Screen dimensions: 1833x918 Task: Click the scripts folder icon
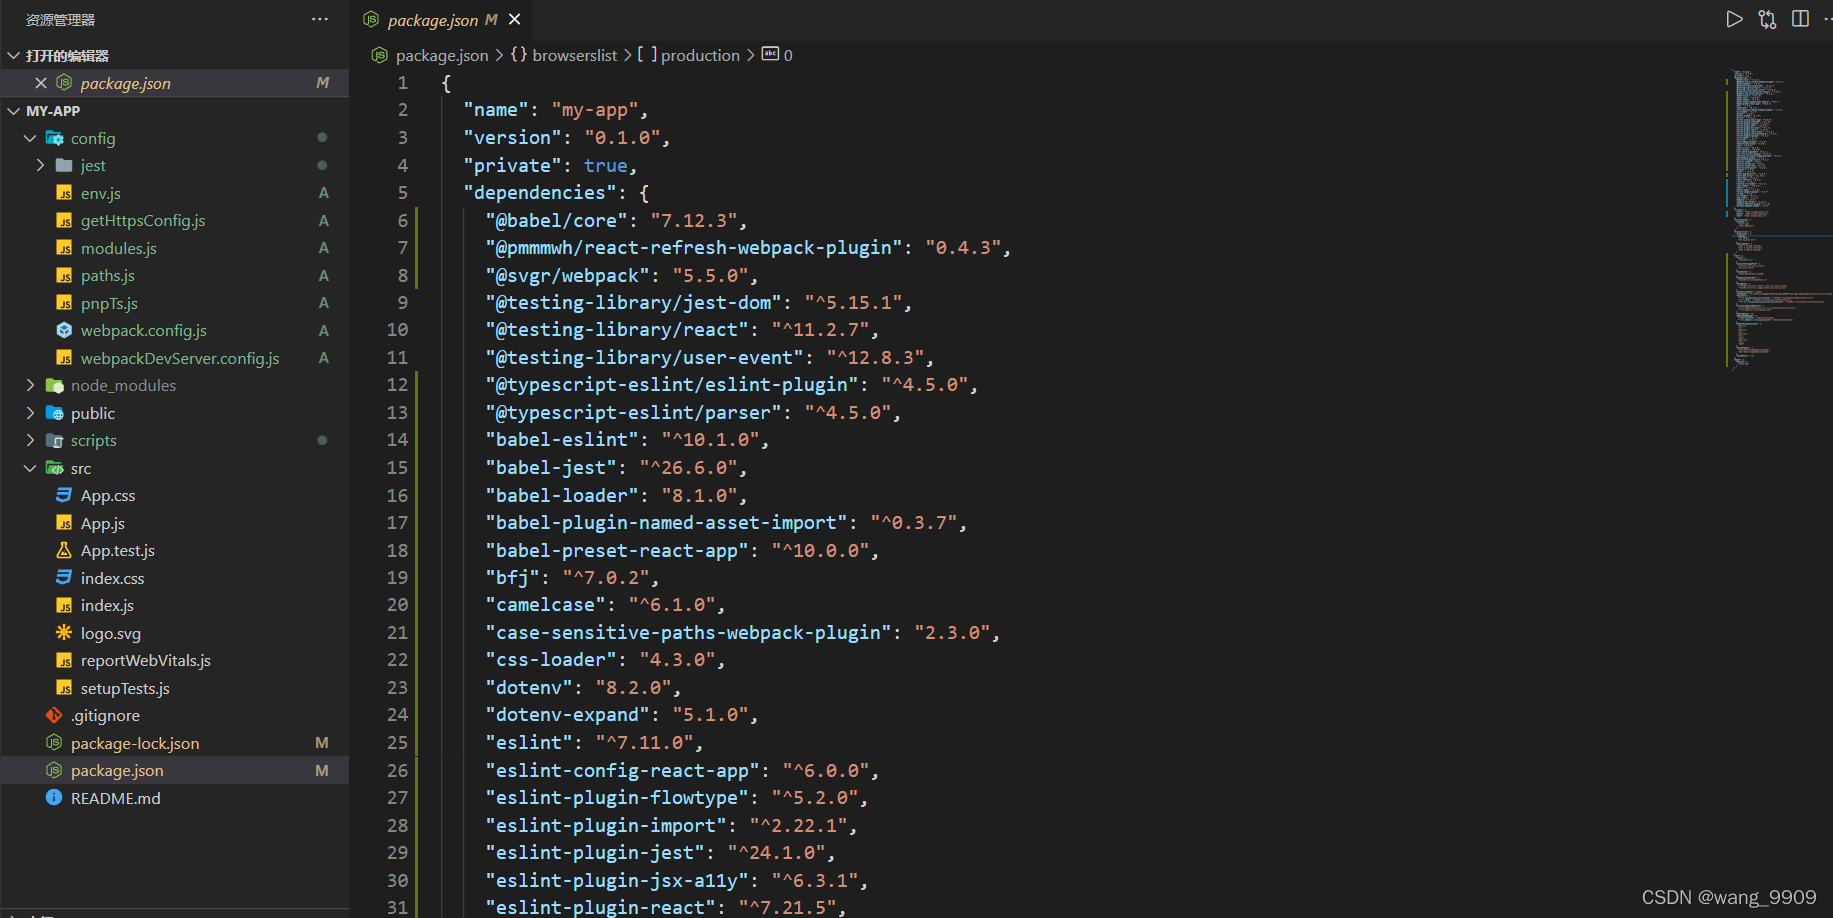click(x=54, y=440)
